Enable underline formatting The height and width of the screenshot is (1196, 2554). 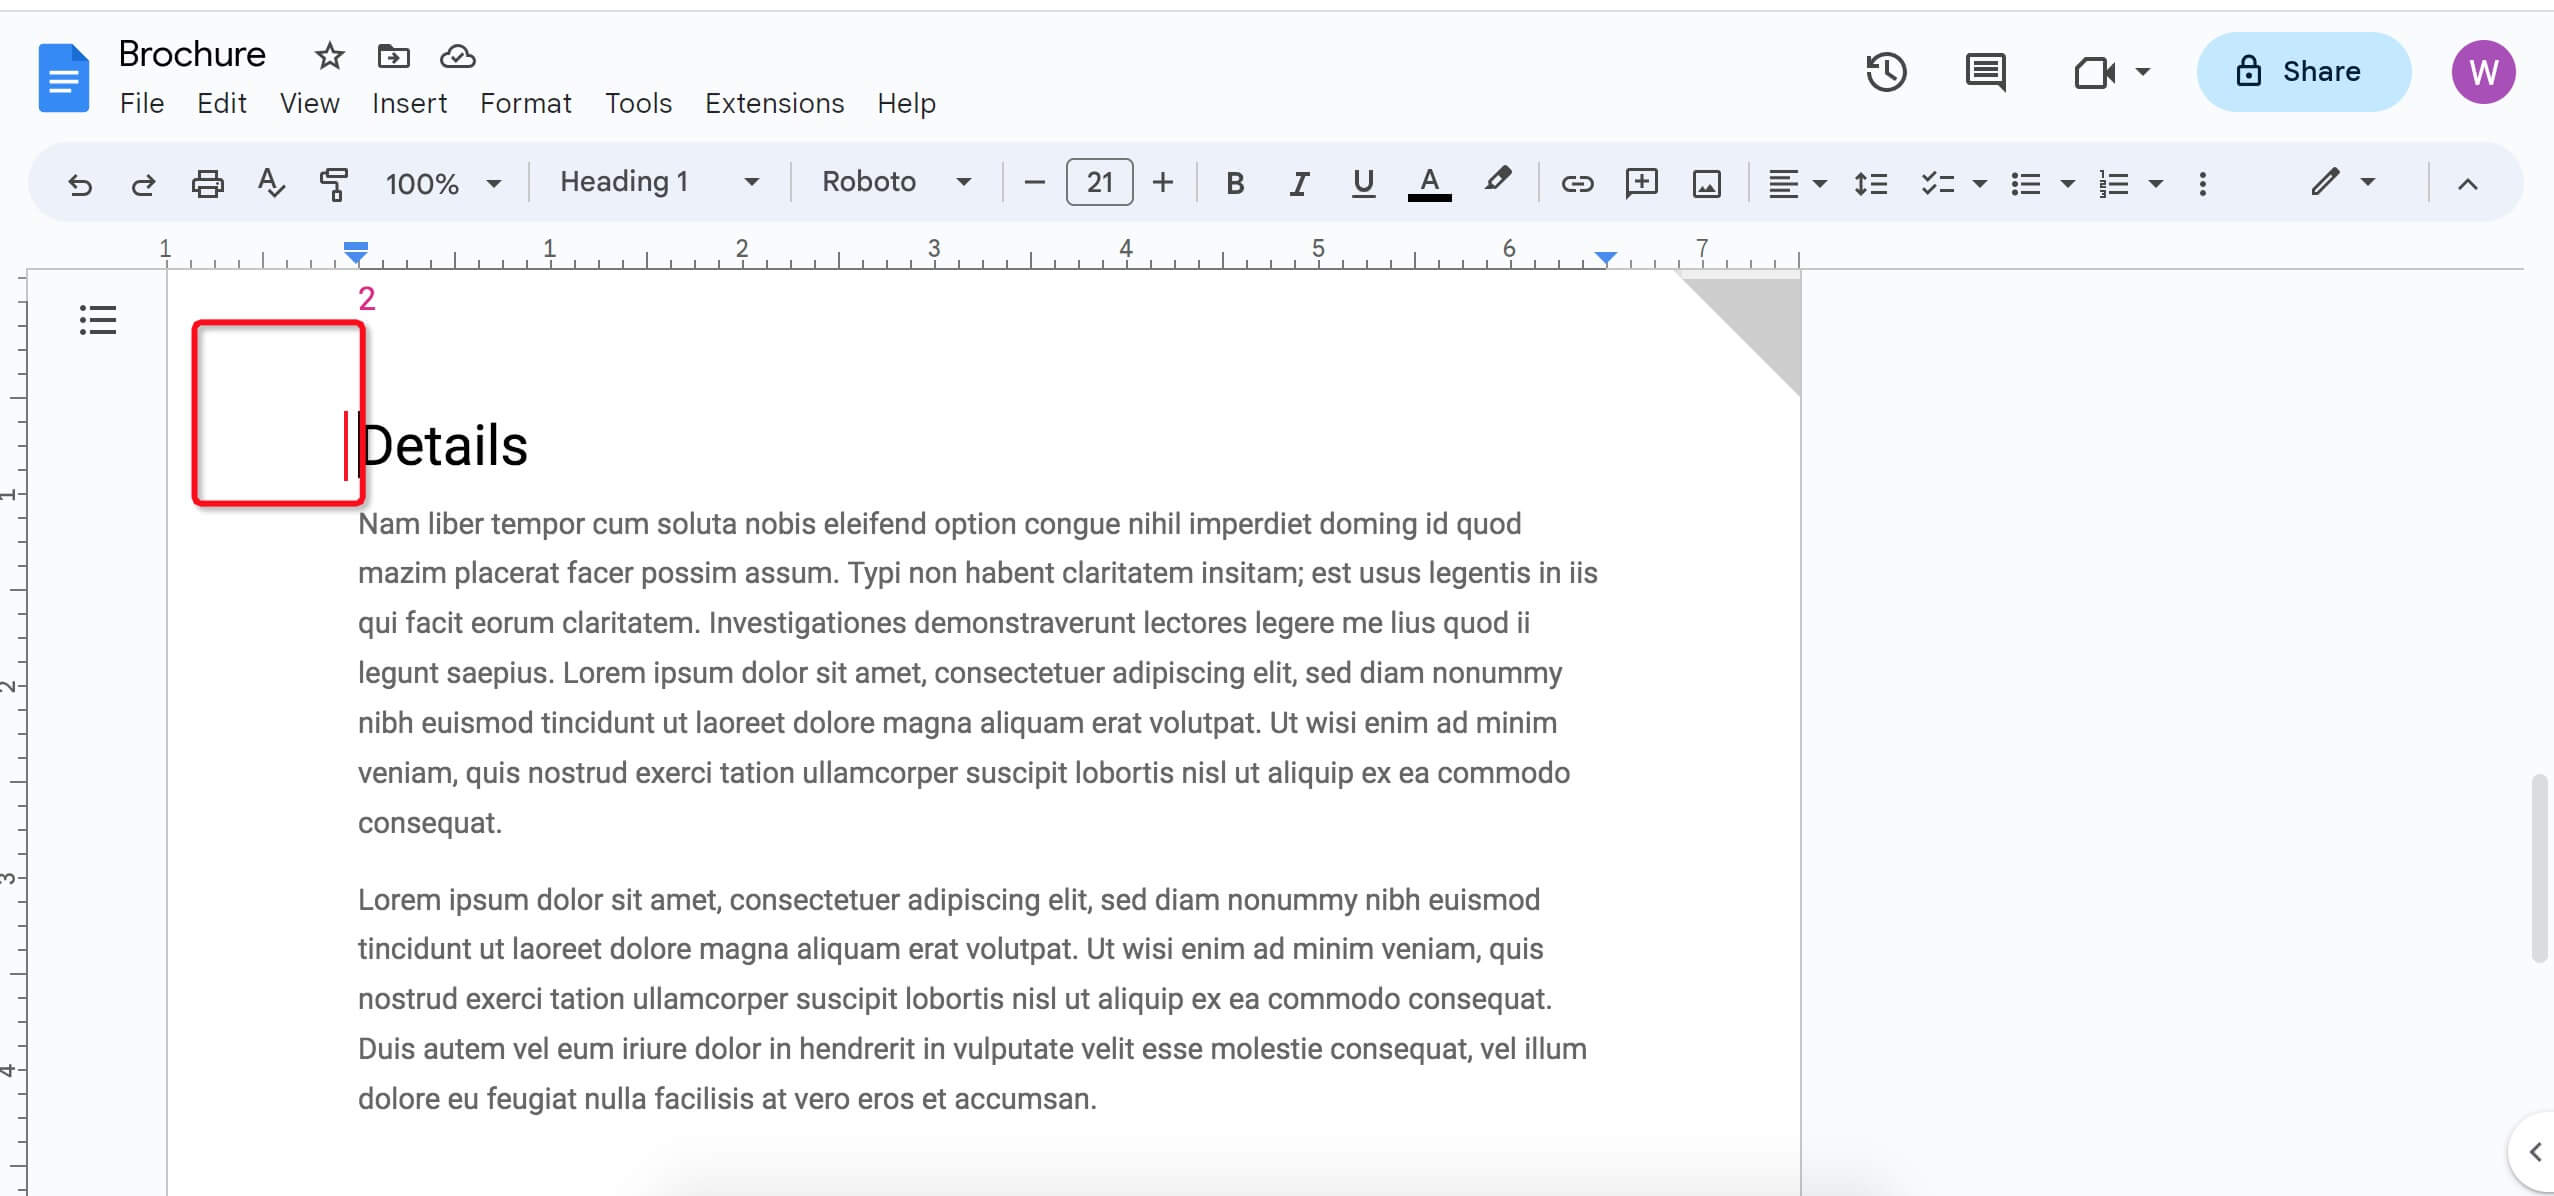pyautogui.click(x=1363, y=183)
